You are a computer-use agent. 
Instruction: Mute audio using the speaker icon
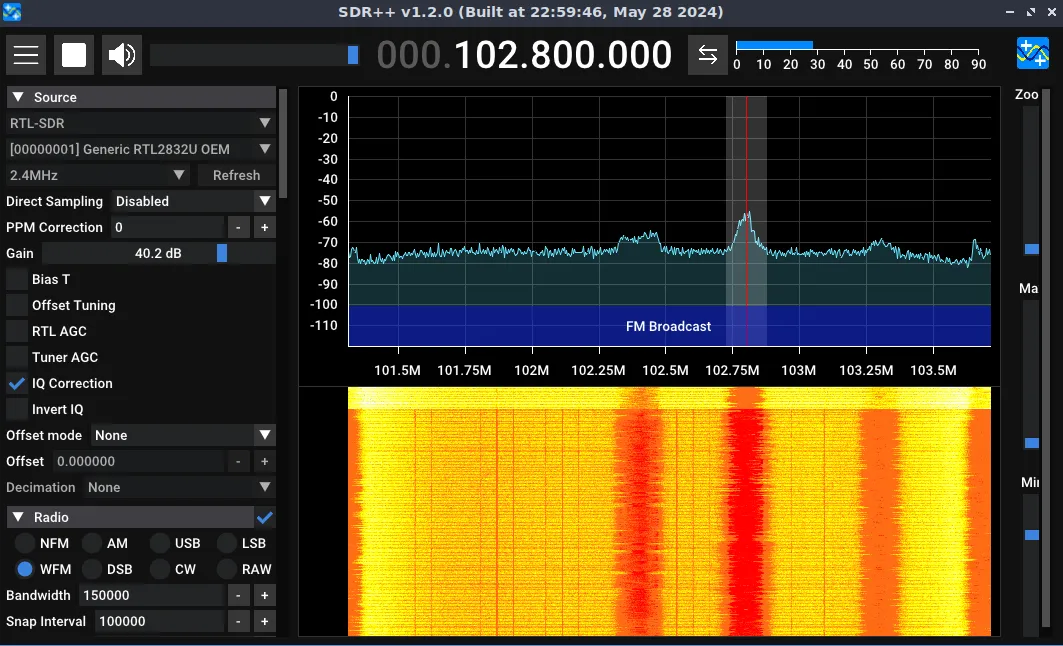point(121,55)
